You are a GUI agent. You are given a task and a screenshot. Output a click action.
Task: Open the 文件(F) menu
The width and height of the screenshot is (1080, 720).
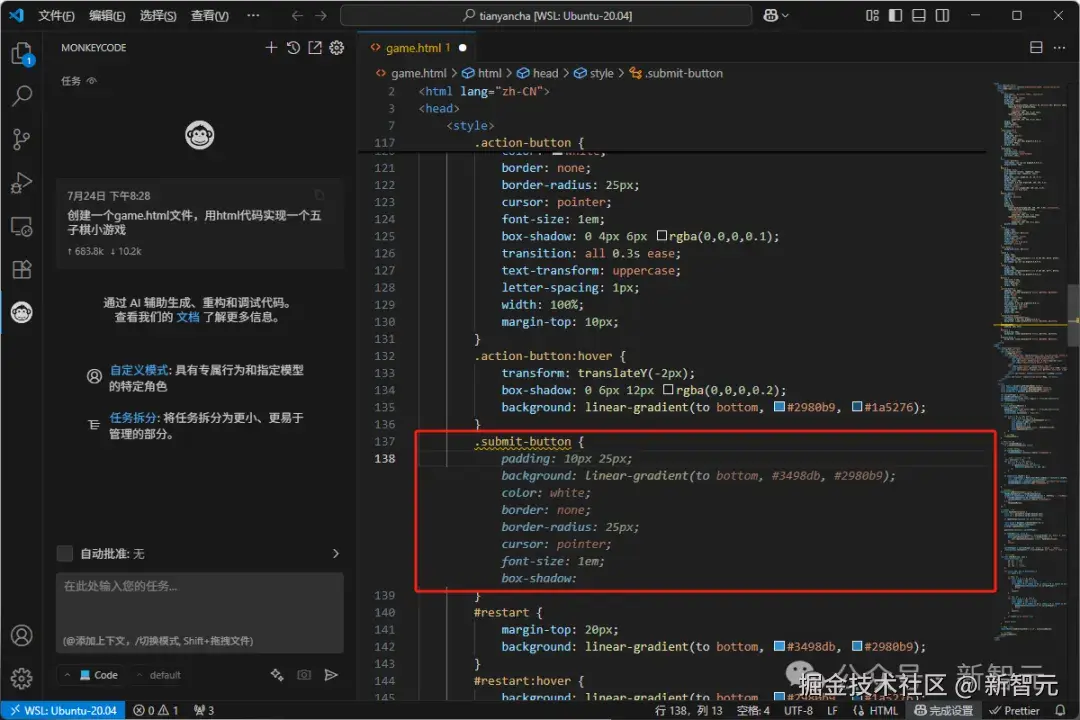[56, 15]
